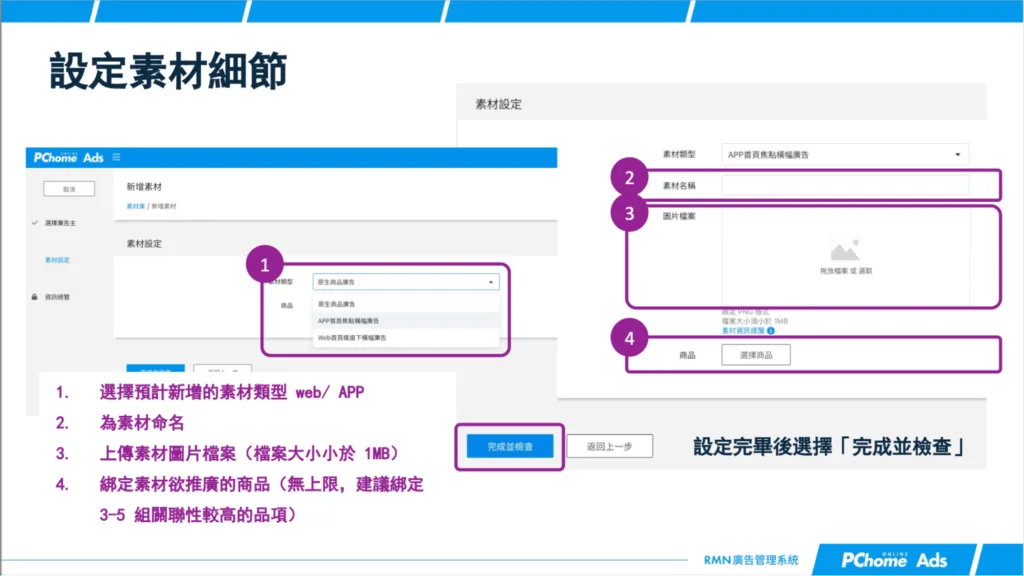Viewport: 1024px width, 576px height.
Task: Click the lock icon beside 資訊總覽 step
Action: click(x=33, y=297)
